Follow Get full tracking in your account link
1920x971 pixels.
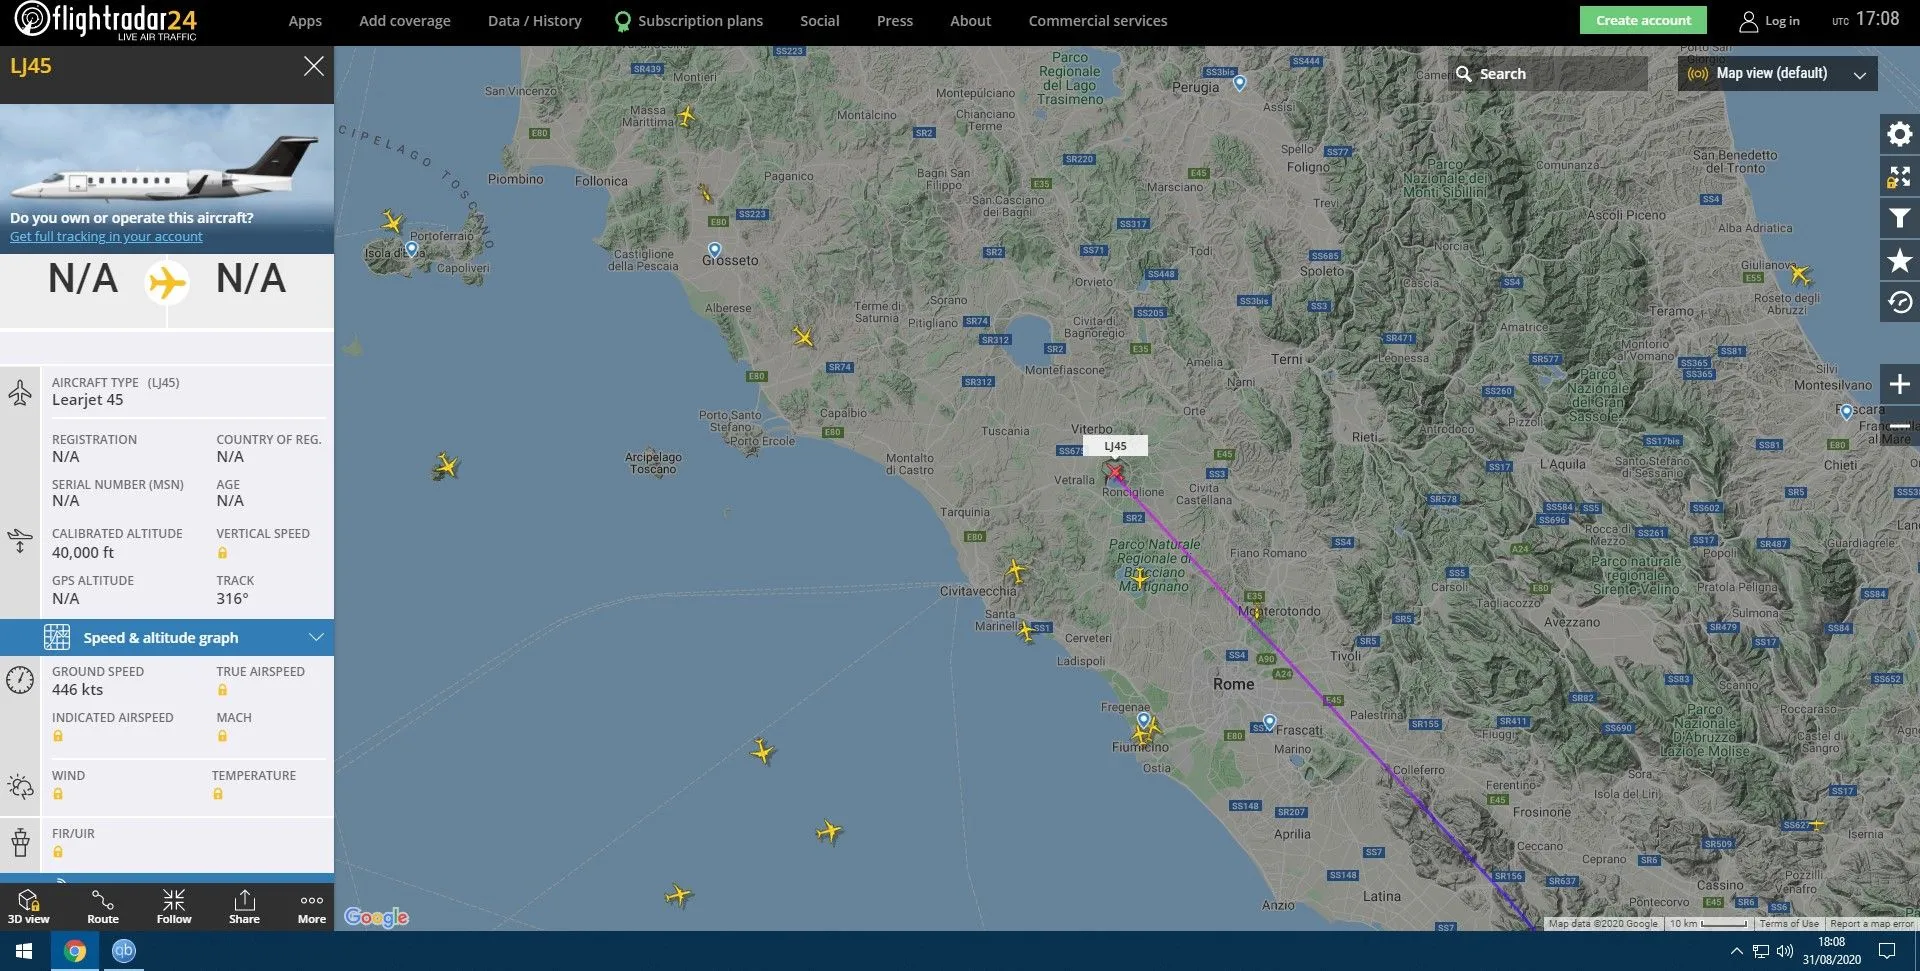106,237
